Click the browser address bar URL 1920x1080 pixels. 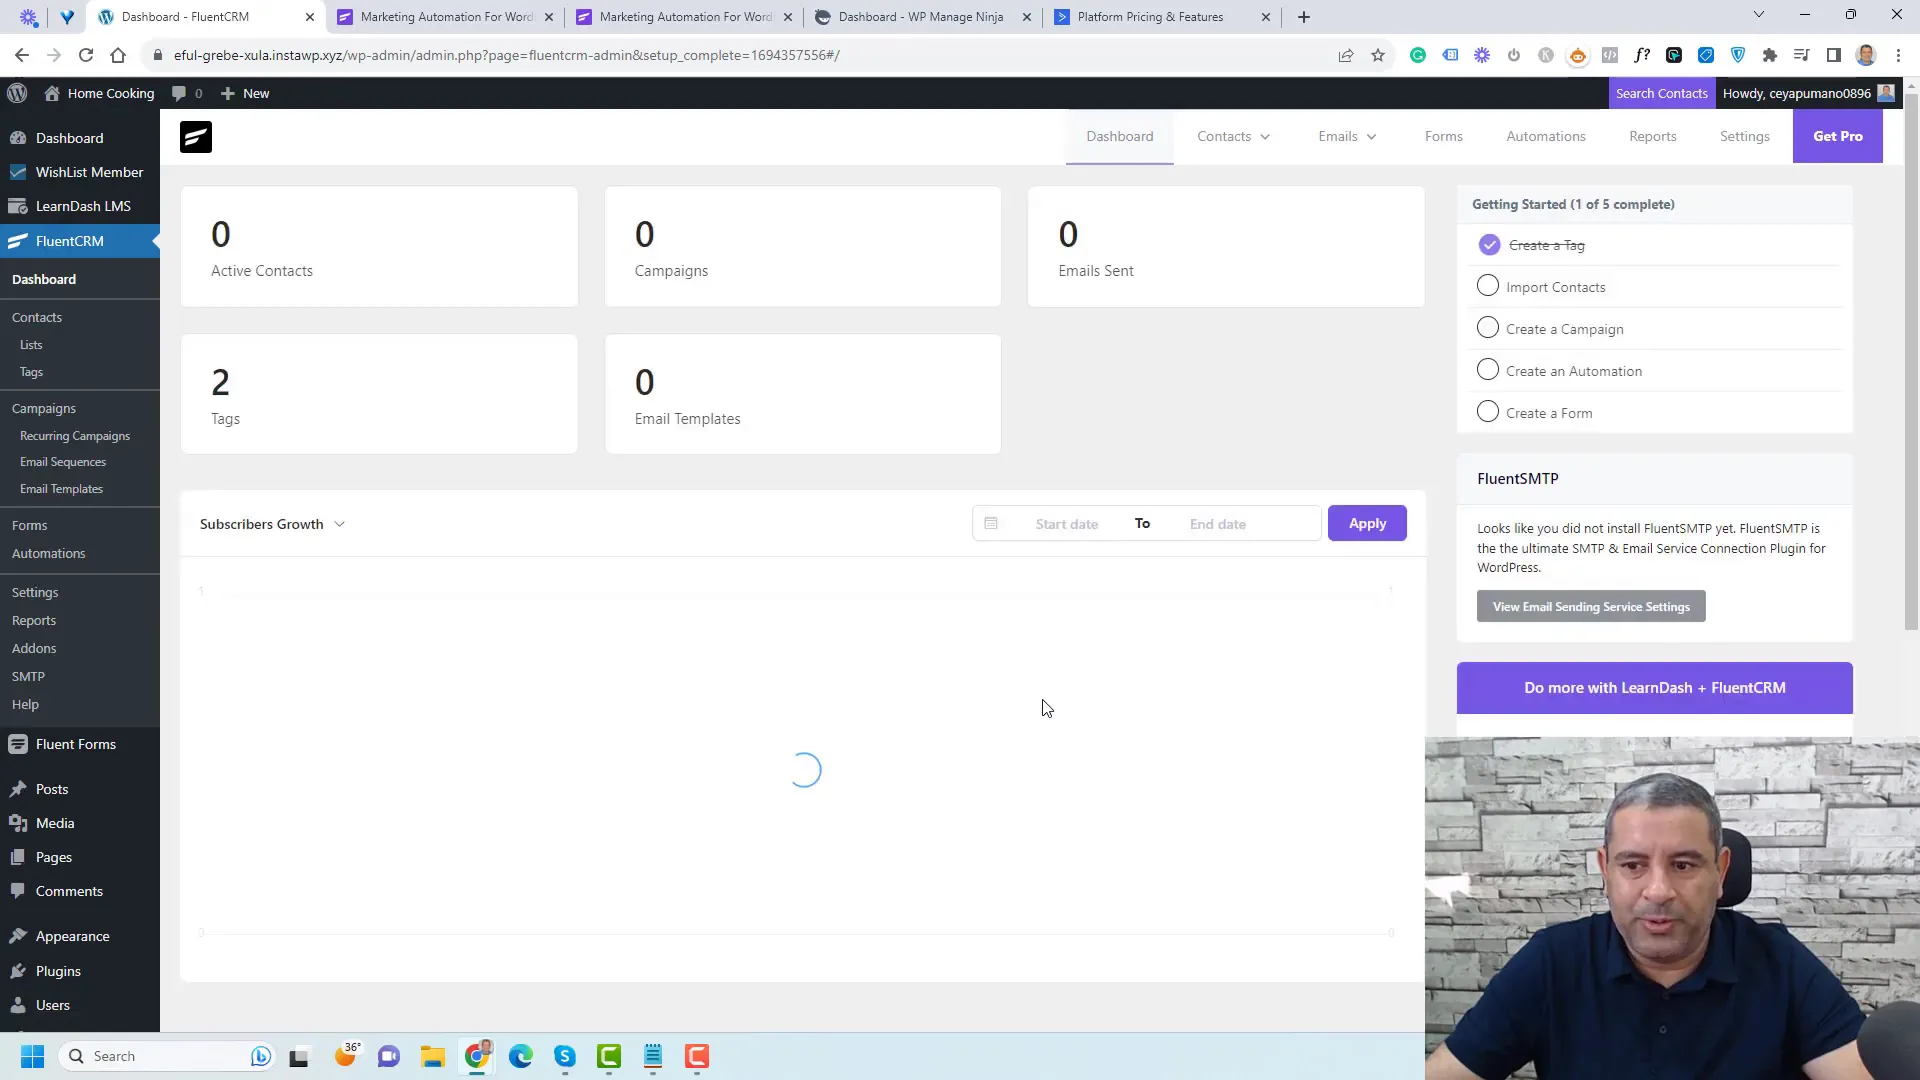506,55
